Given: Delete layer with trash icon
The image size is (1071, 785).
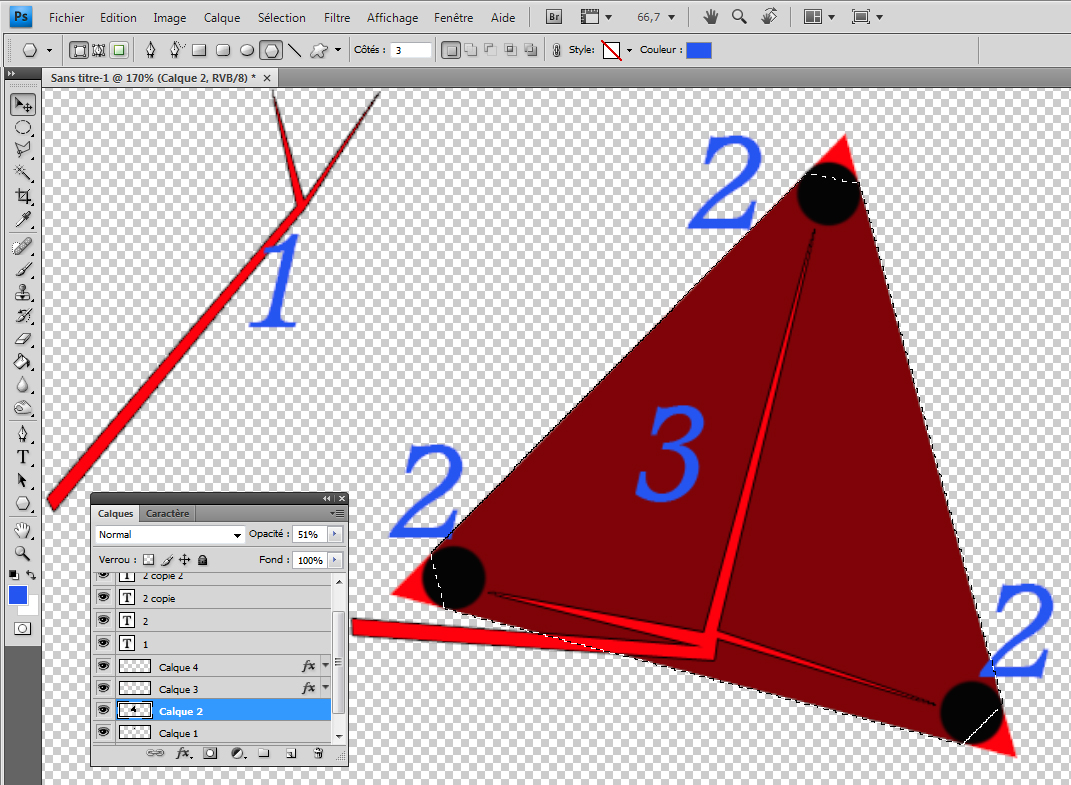Looking at the screenshot, I should point(318,753).
